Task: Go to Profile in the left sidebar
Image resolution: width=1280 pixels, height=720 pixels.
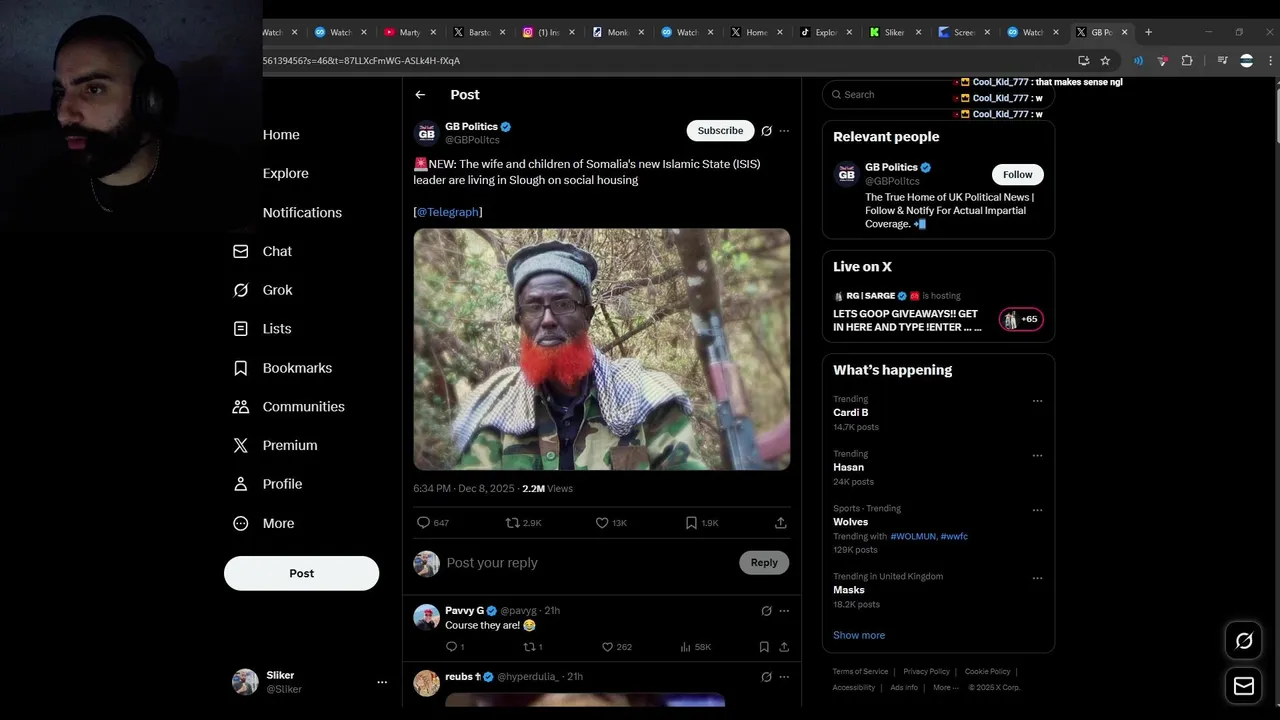Action: pyautogui.click(x=267, y=484)
